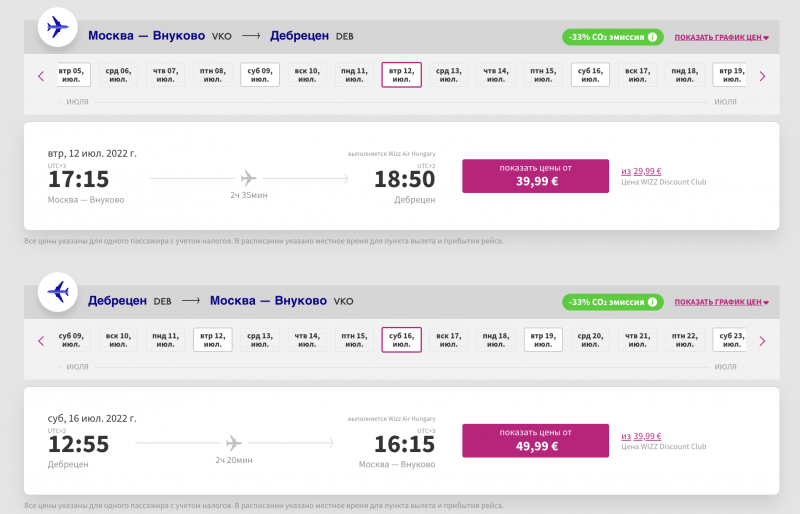Open CO₂ emission info for return flight
The height and width of the screenshot is (514, 800).
[x=653, y=302]
